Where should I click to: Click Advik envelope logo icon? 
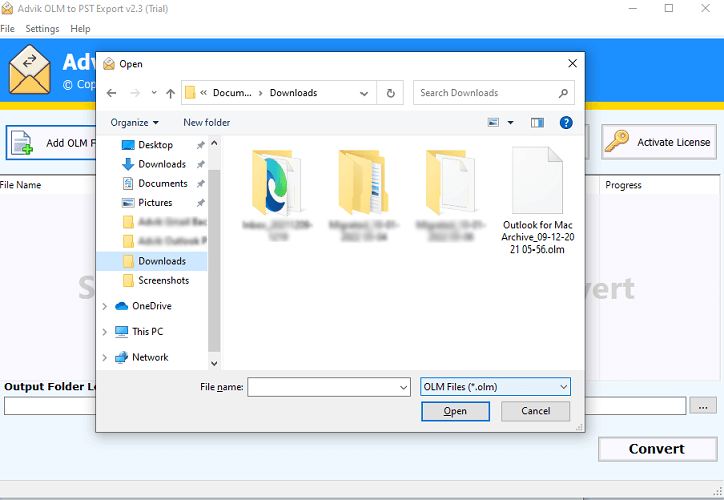coord(30,69)
